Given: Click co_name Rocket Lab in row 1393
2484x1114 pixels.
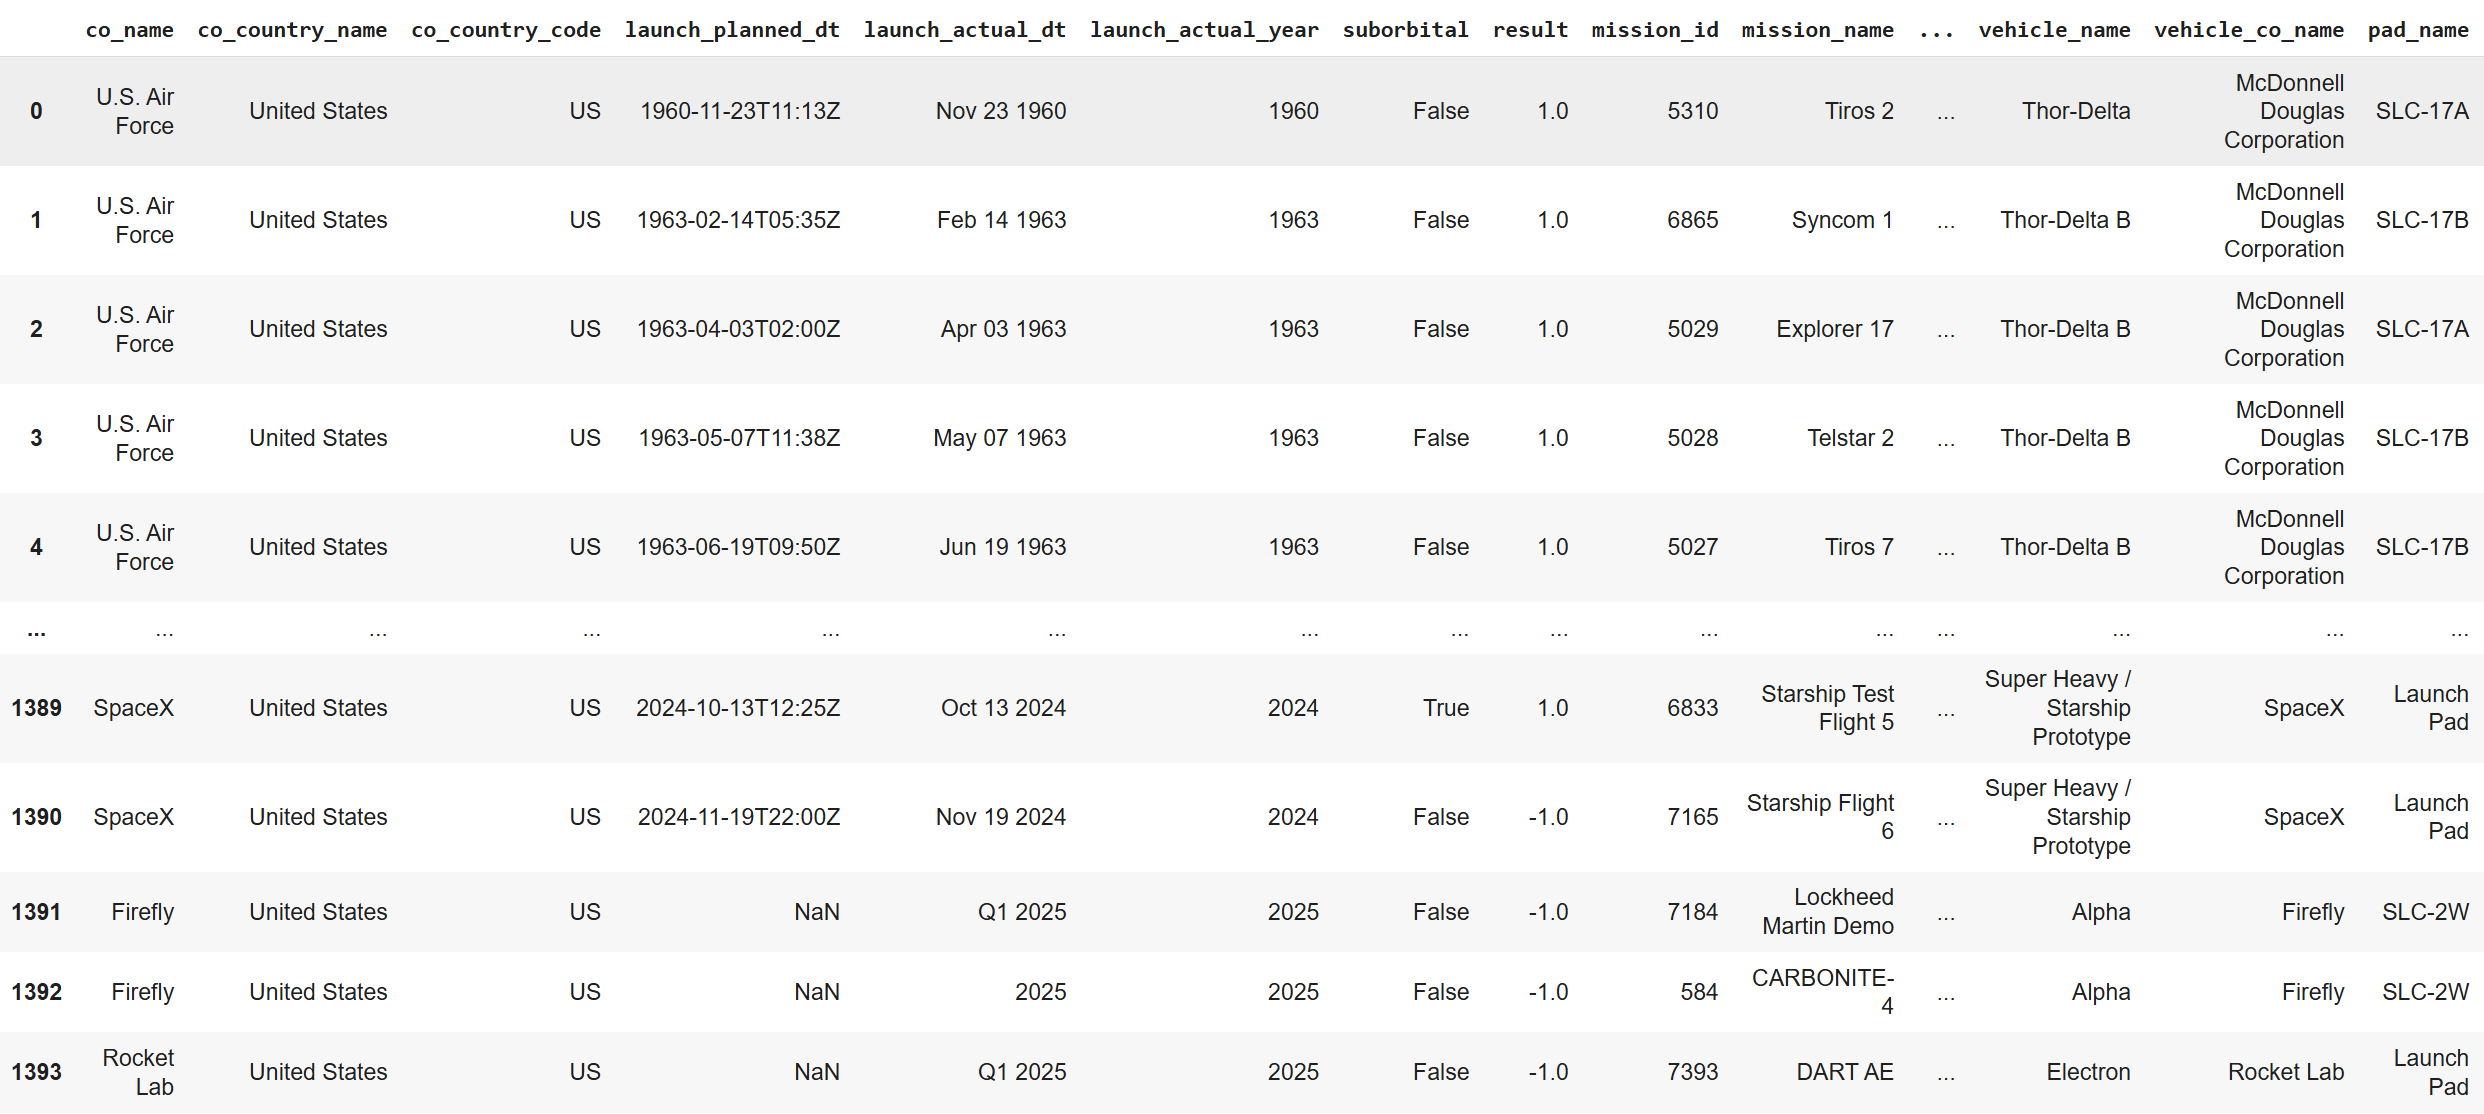Looking at the screenshot, I should pos(138,1072).
